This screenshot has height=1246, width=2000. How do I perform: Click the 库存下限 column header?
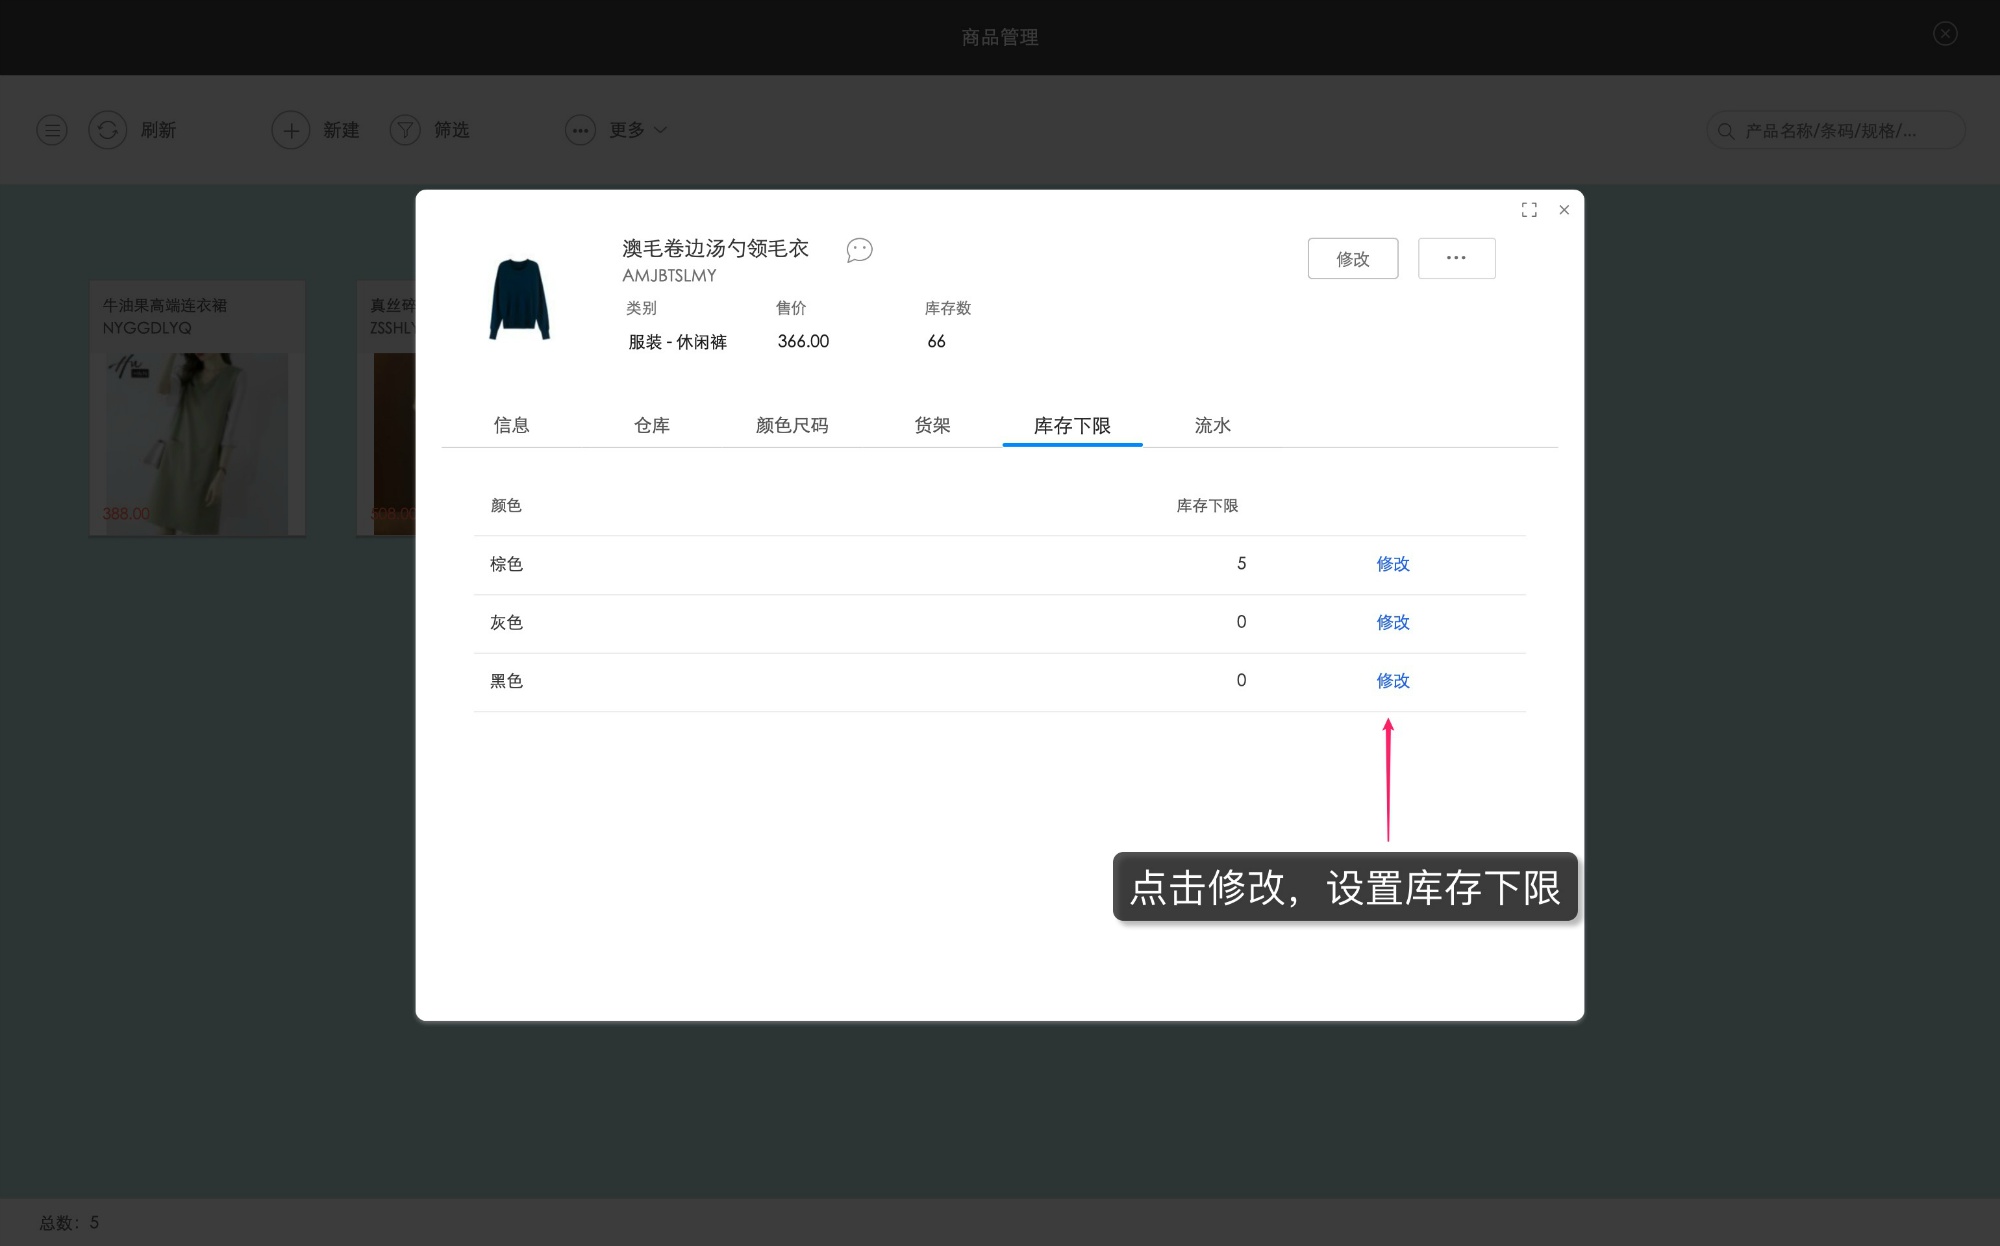1207,506
